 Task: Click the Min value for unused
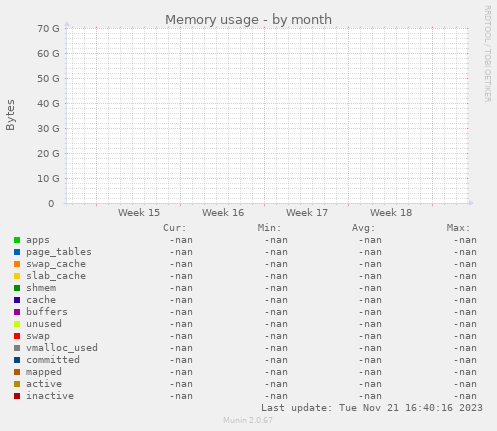(276, 324)
